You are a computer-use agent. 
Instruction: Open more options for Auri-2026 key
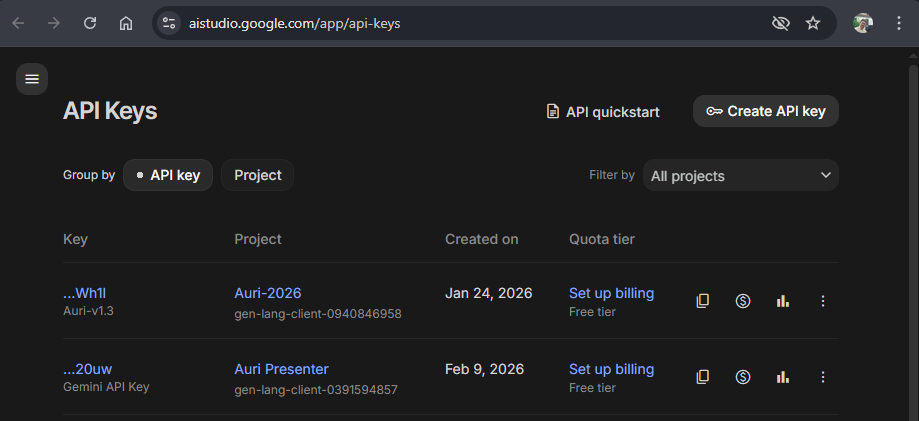pyautogui.click(x=823, y=301)
